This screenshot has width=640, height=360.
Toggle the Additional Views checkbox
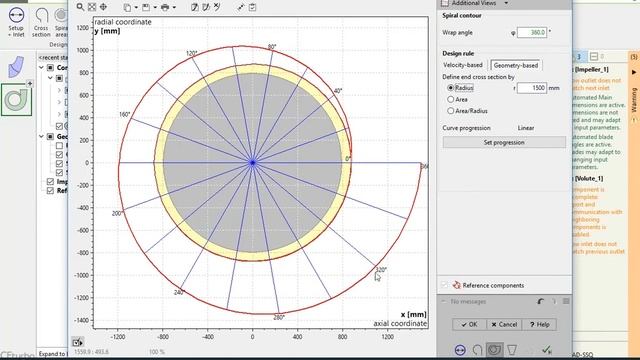click(x=445, y=3)
